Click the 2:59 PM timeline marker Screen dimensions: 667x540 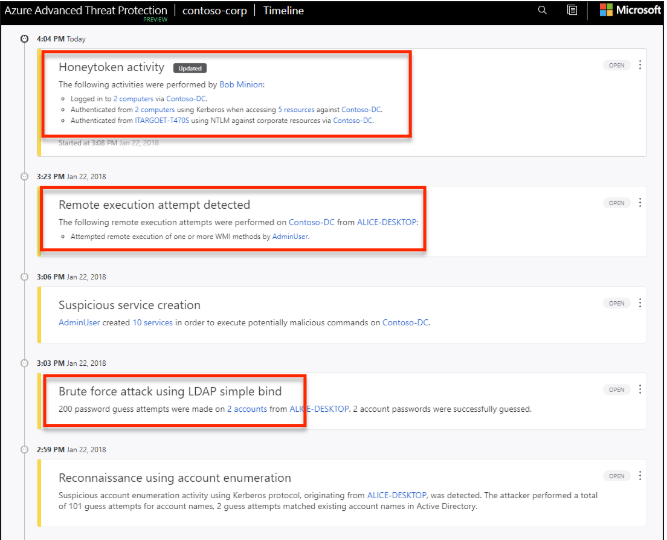(x=25, y=449)
